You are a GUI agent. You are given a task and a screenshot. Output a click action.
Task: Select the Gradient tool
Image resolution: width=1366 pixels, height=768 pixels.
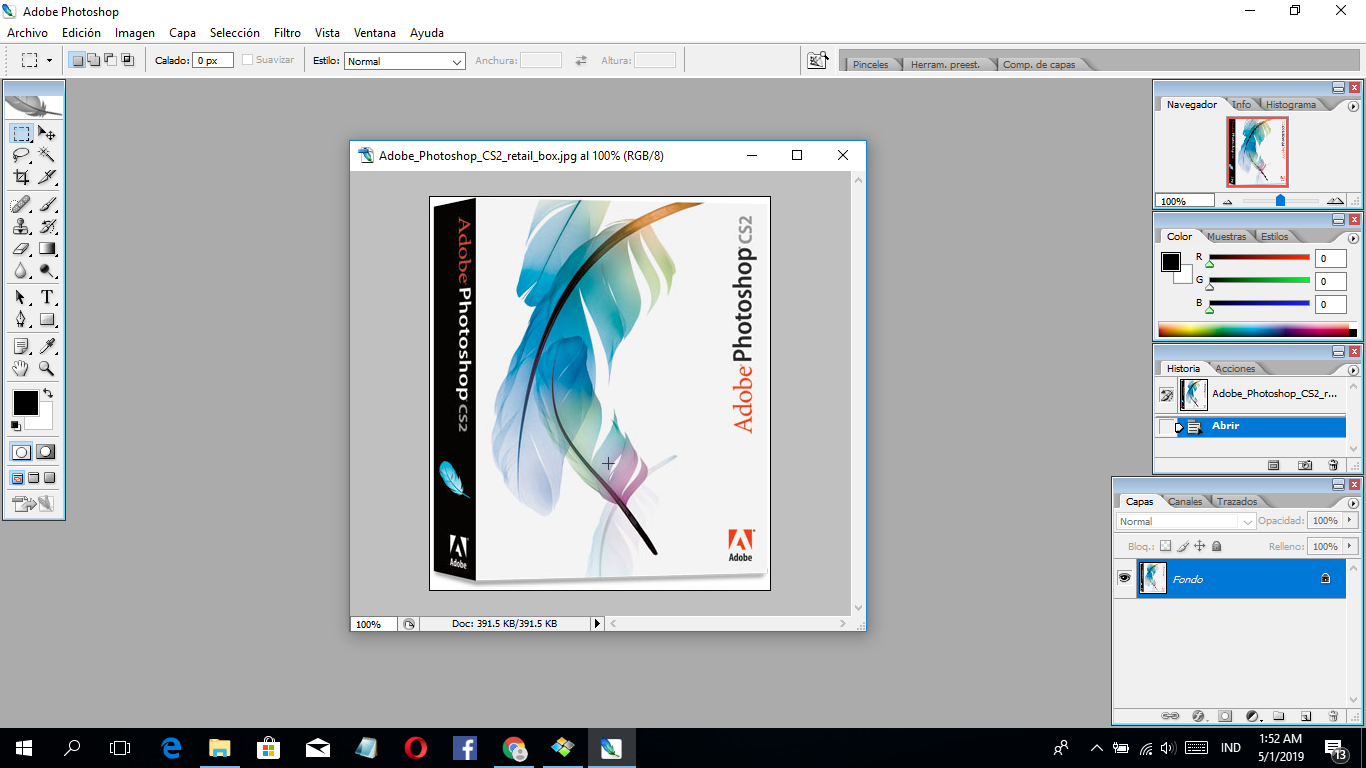47,249
